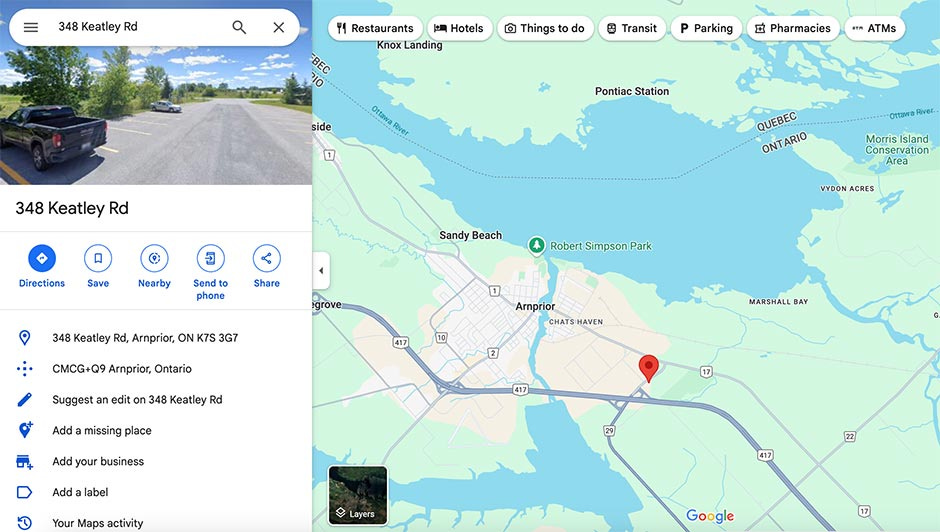The width and height of the screenshot is (940, 532).
Task: Click the red location pin on map
Action: tap(648, 367)
